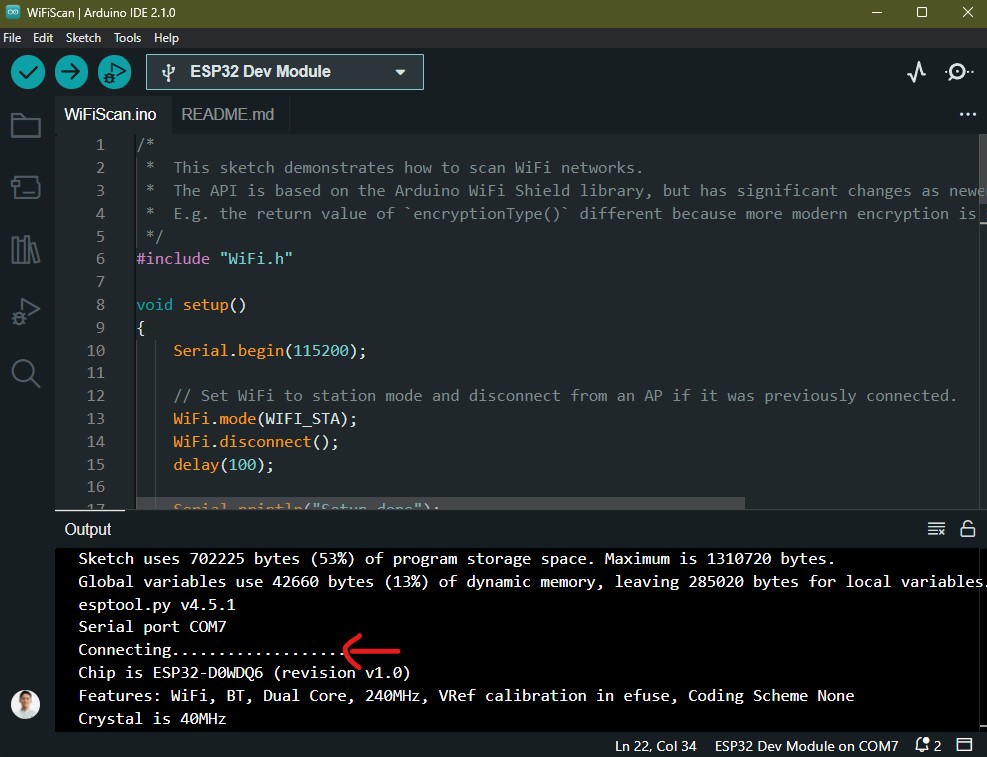Screen dimensions: 987x757
Task: Click the Output panel title
Action: pos(87,529)
